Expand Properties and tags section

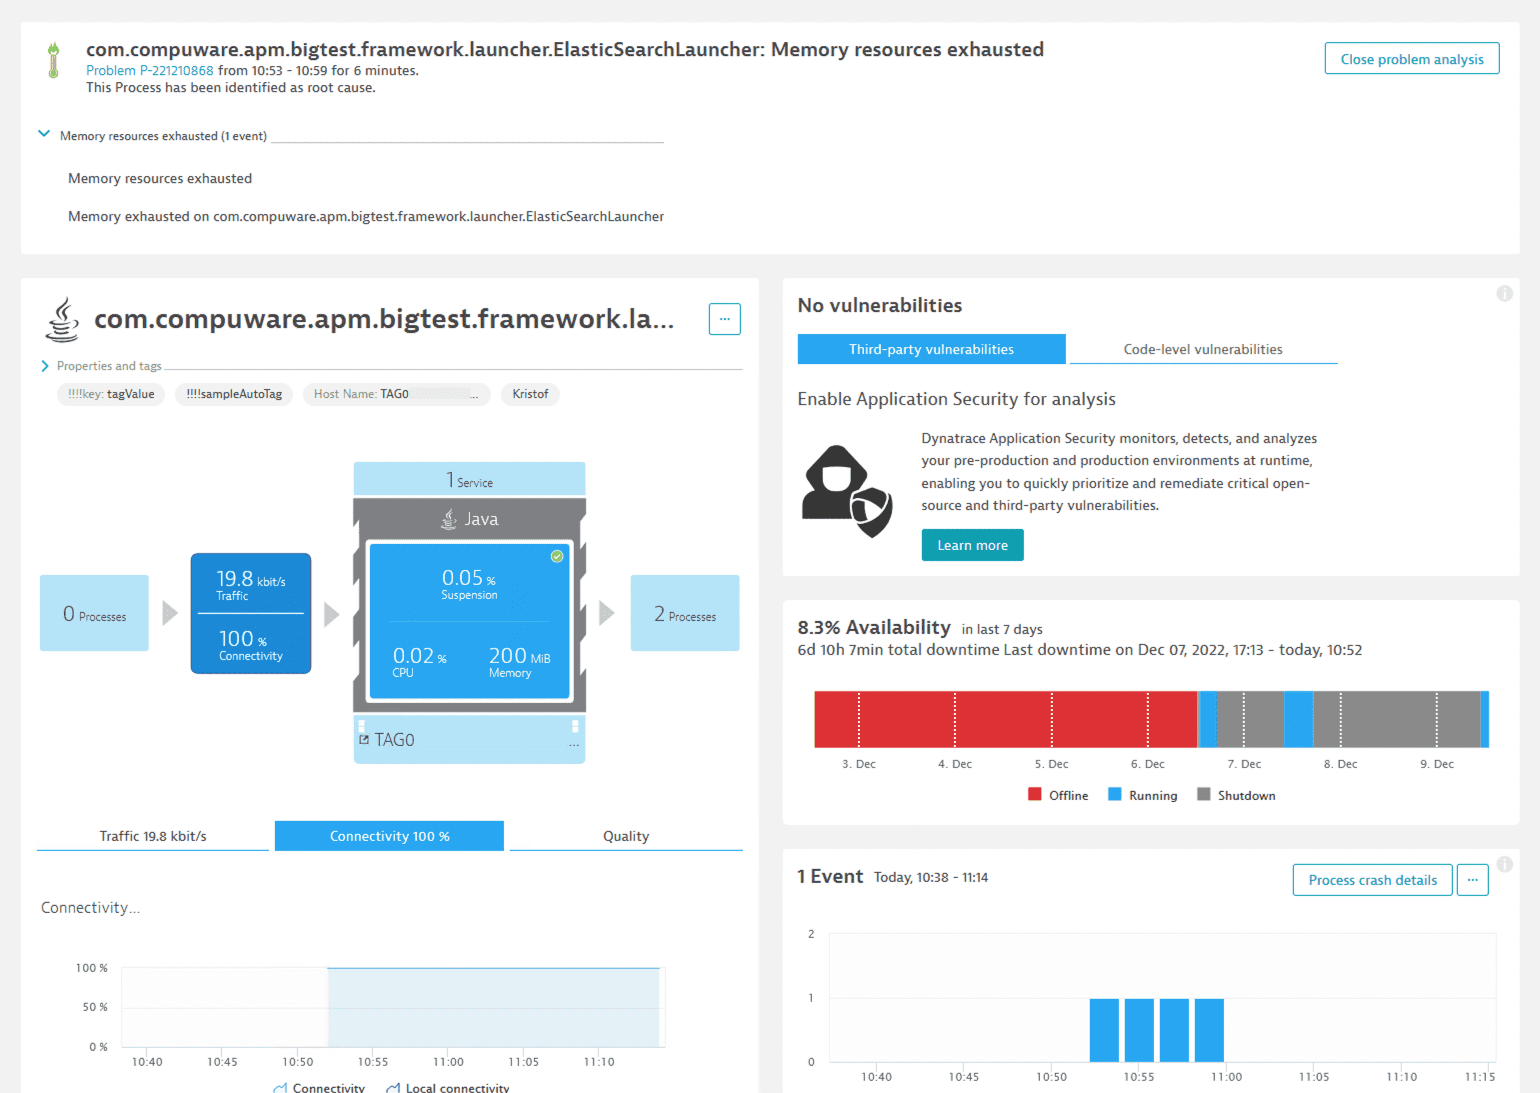45,366
